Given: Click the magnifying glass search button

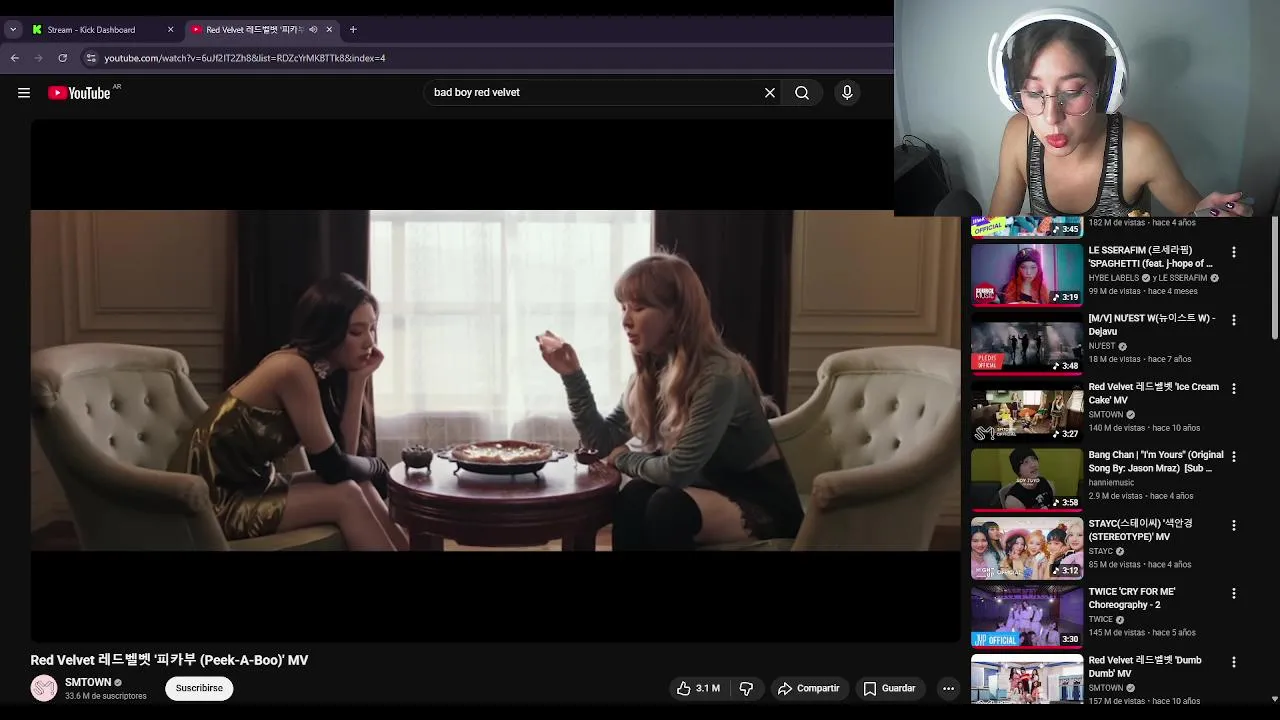Looking at the screenshot, I should point(802,93).
